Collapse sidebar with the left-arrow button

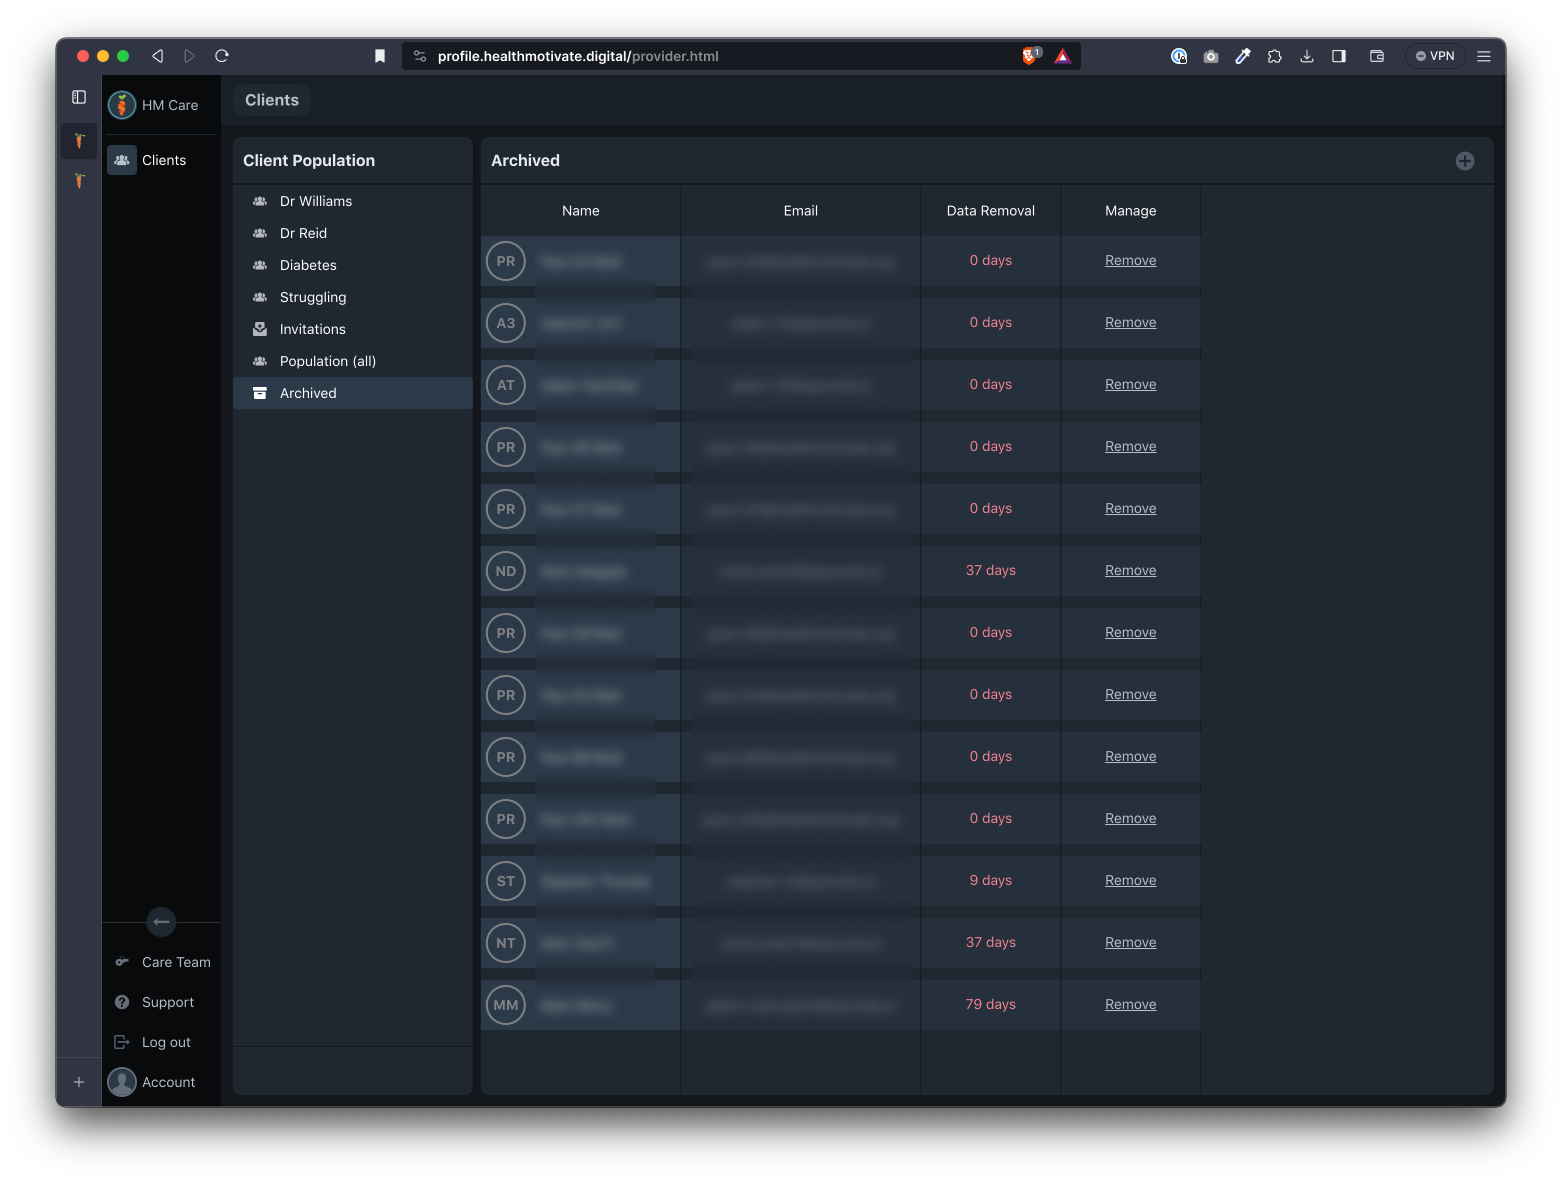point(161,922)
